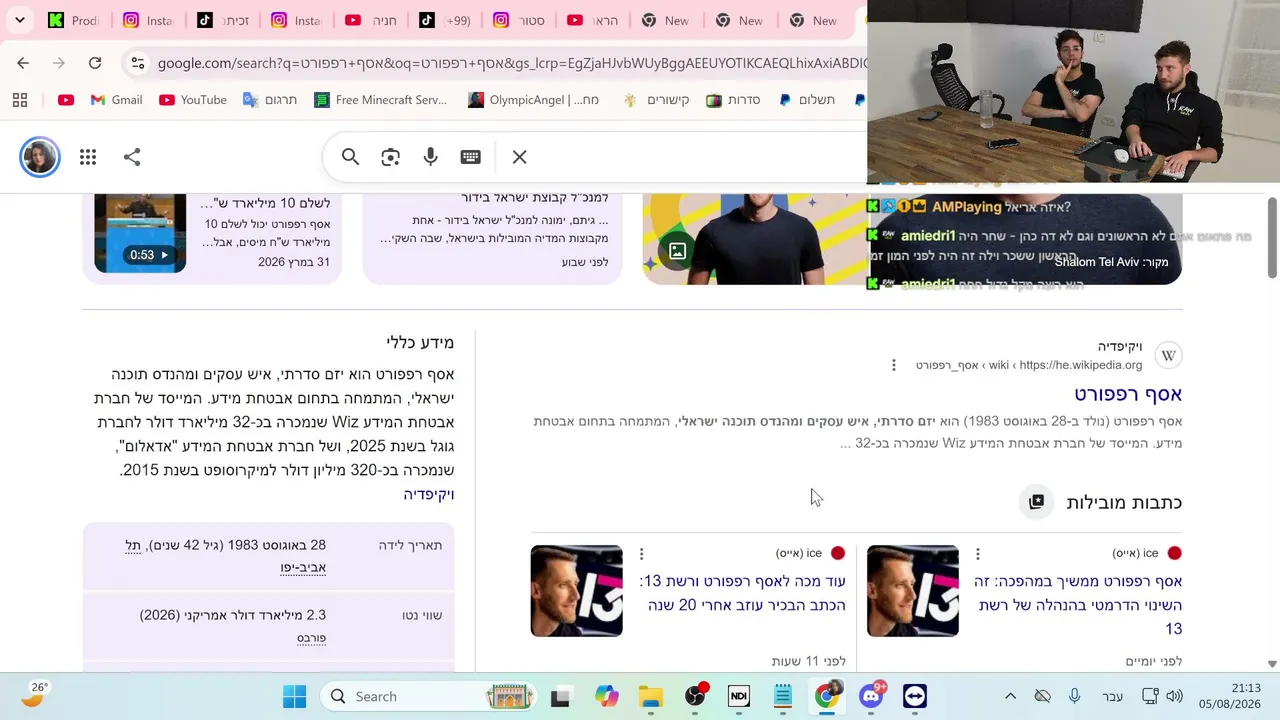The image size is (1280, 720).
Task: Open Notepad from the taskbar
Action: click(x=783, y=697)
